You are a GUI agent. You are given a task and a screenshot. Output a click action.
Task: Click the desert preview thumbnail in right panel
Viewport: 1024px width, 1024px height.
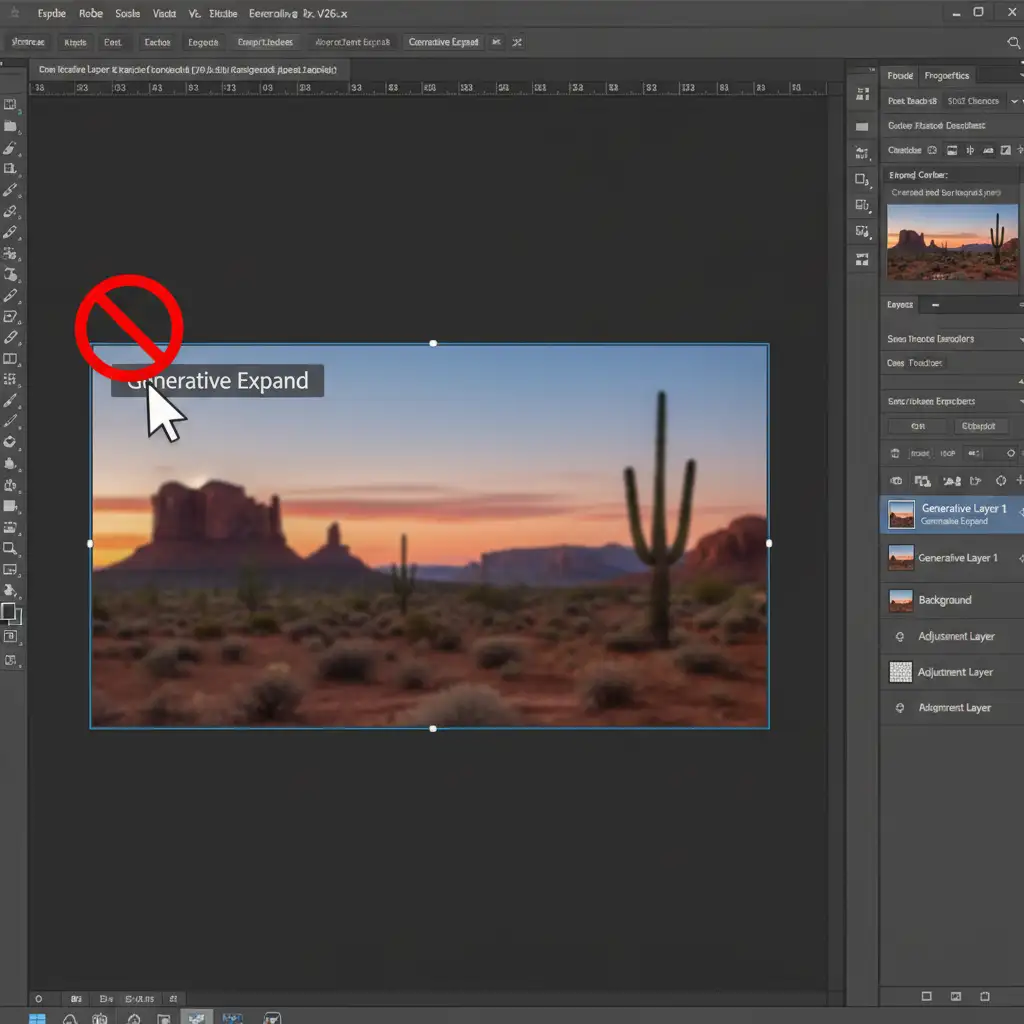coord(951,243)
